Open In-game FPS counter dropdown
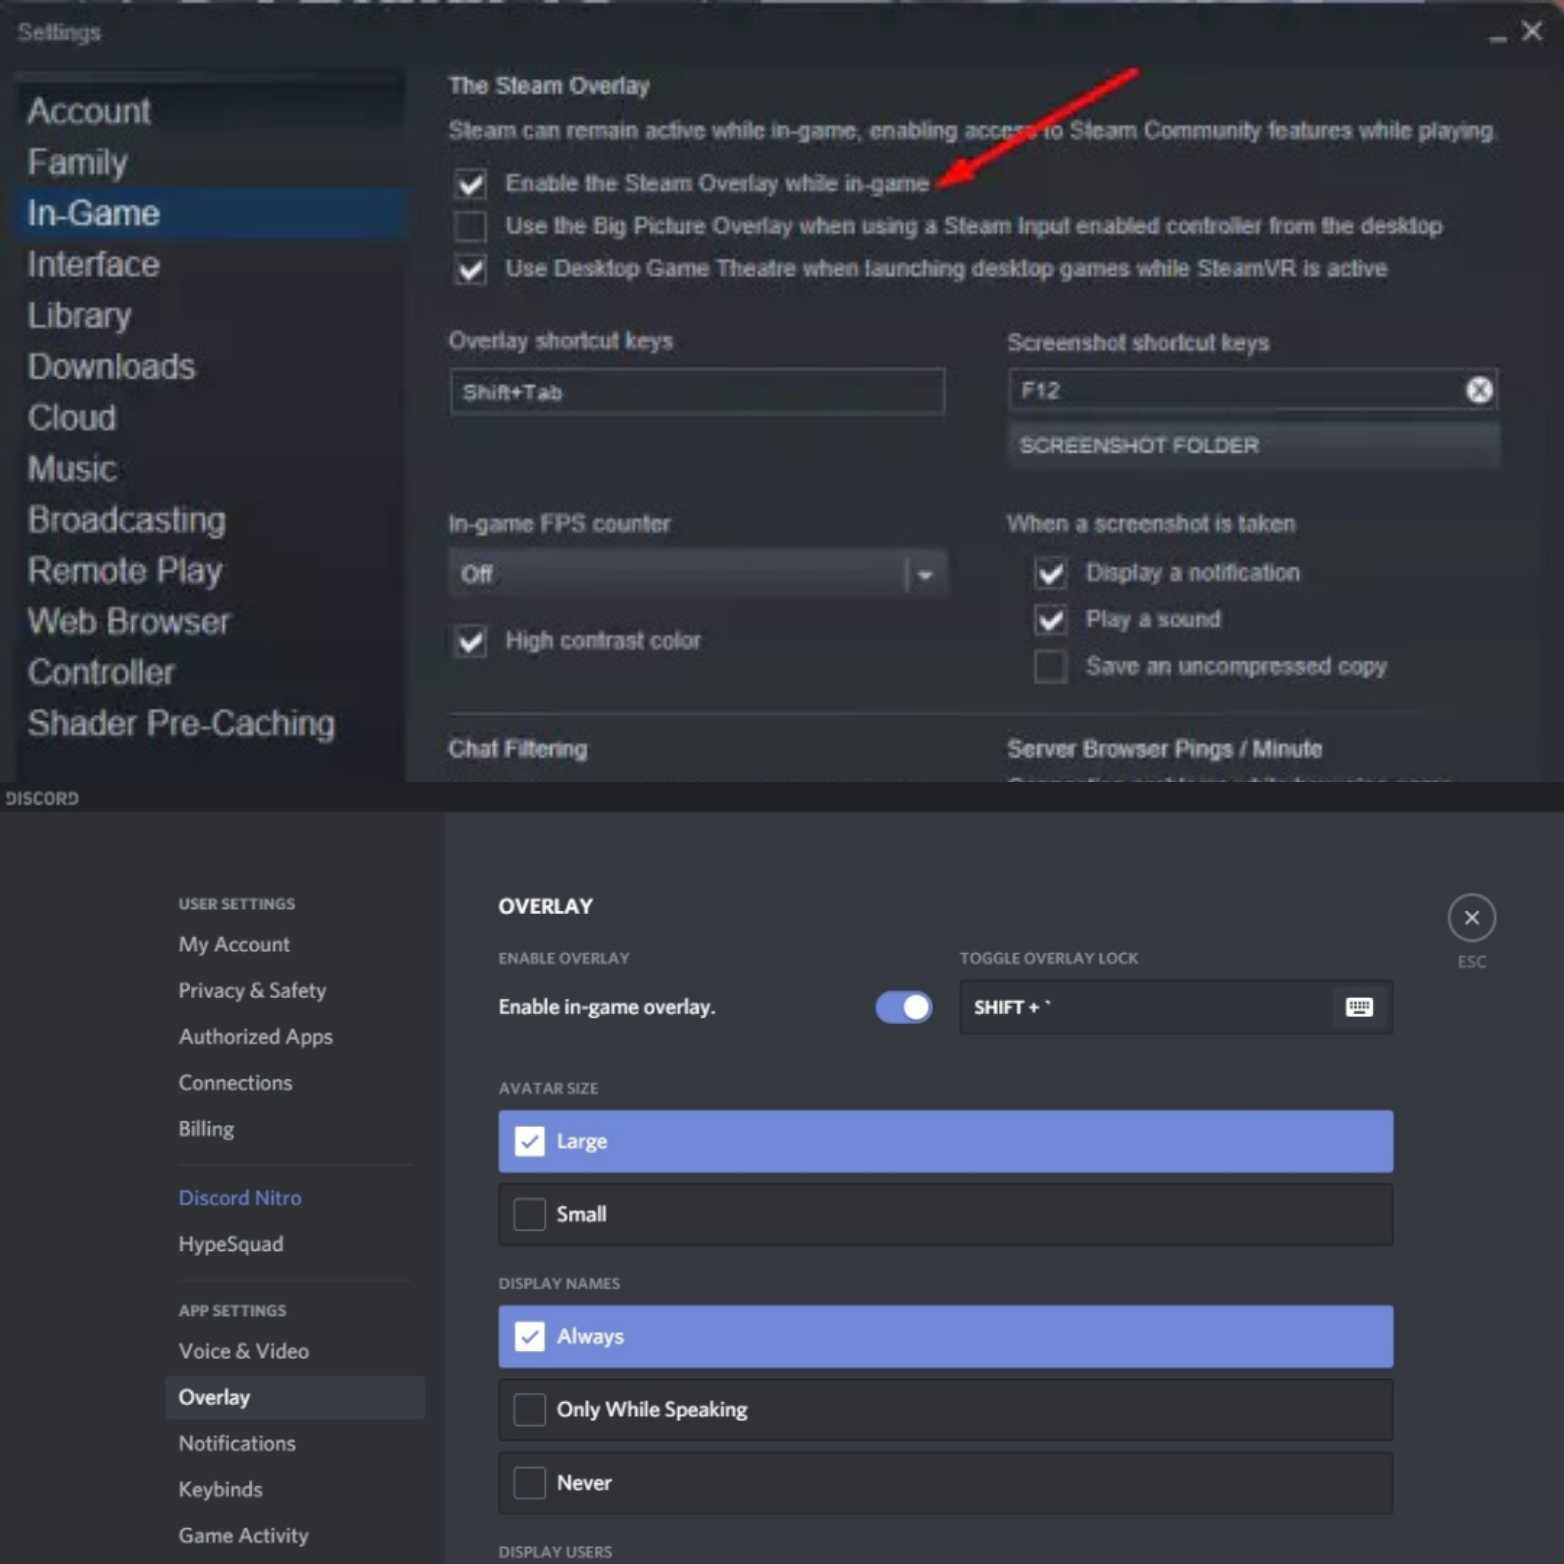This screenshot has width=1564, height=1564. click(698, 574)
